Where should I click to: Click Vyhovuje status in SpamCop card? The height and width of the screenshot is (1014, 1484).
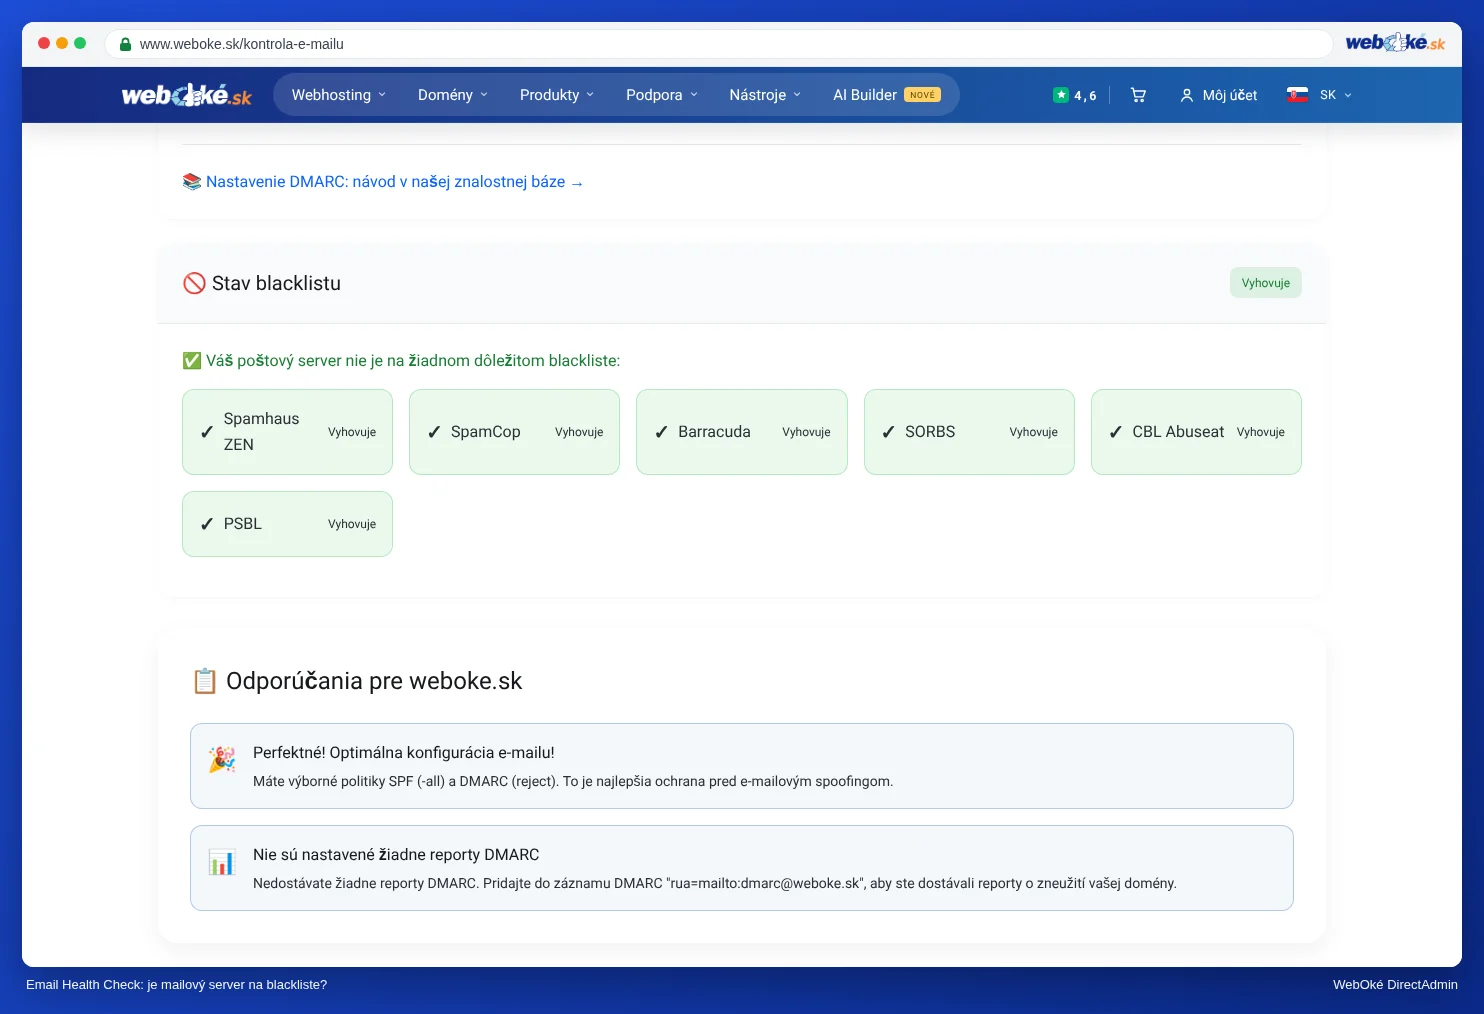579,432
